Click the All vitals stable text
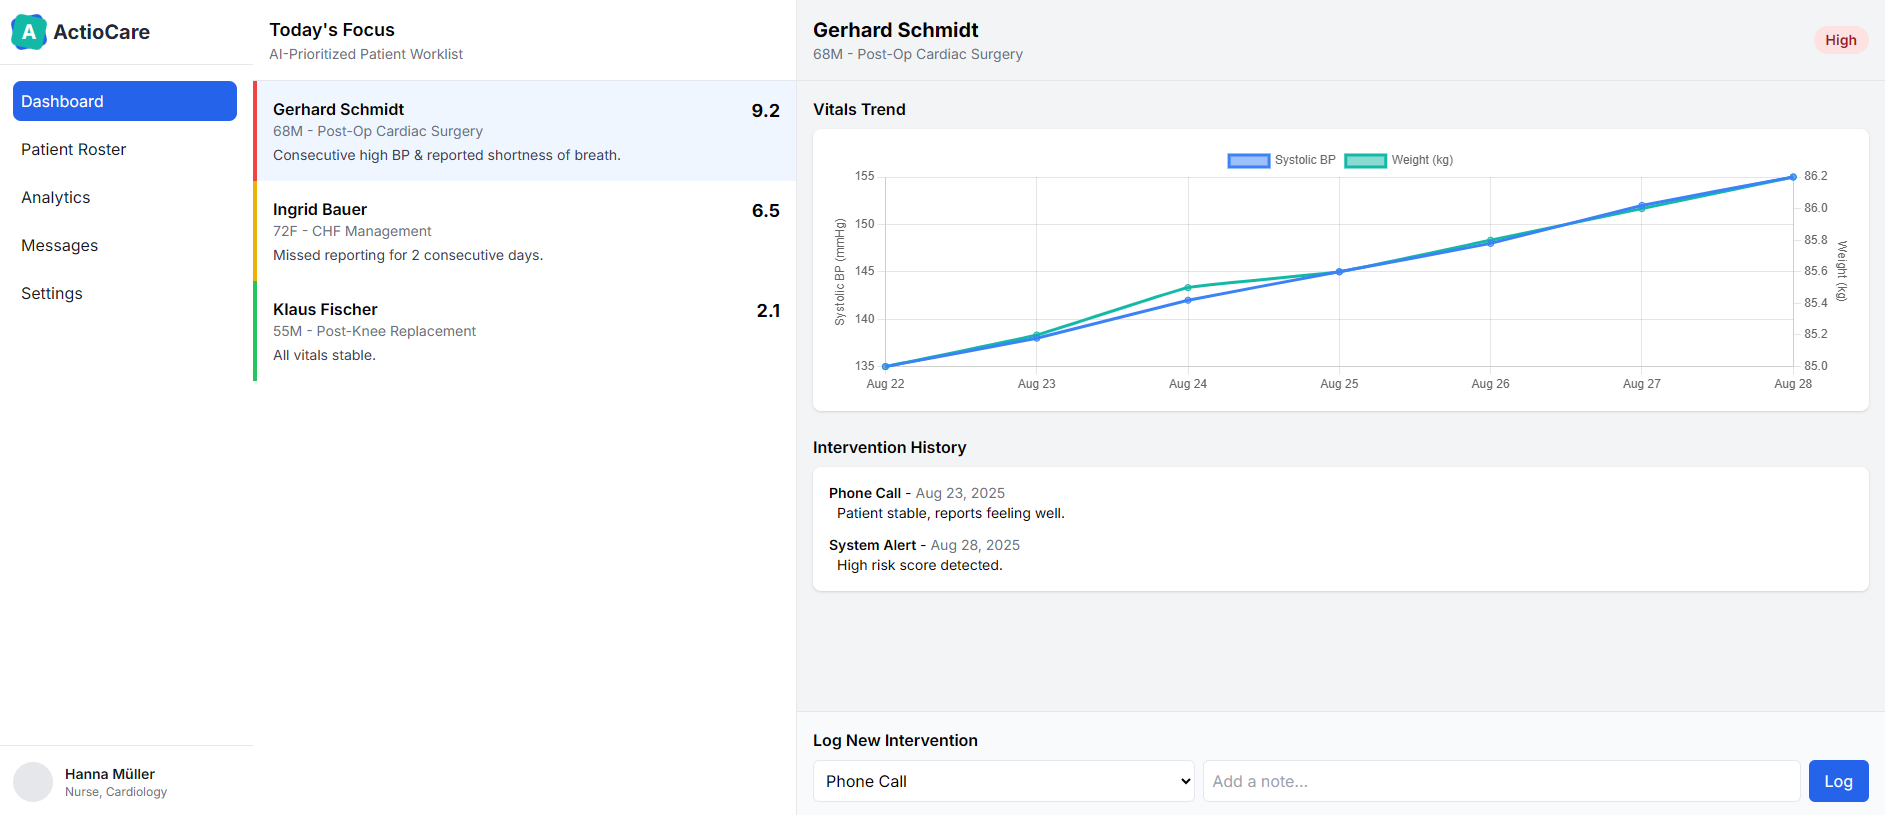Screen dimensions: 1885x815 click(x=324, y=355)
